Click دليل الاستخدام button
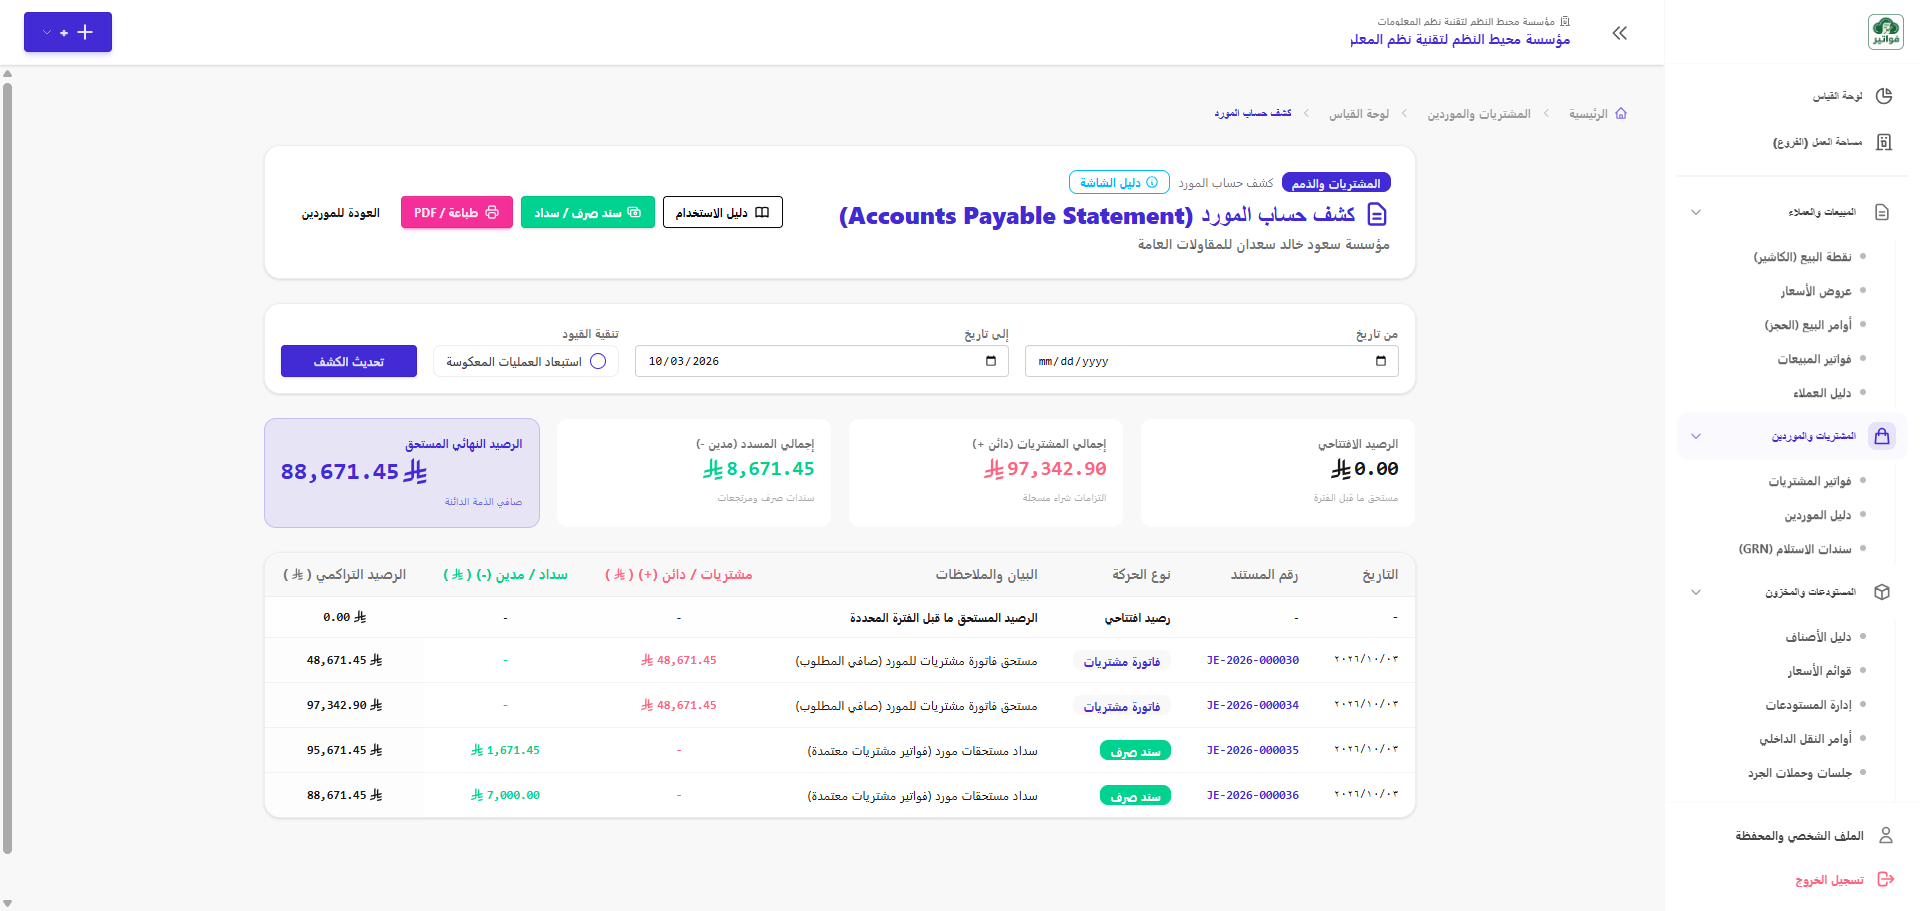 tap(723, 212)
